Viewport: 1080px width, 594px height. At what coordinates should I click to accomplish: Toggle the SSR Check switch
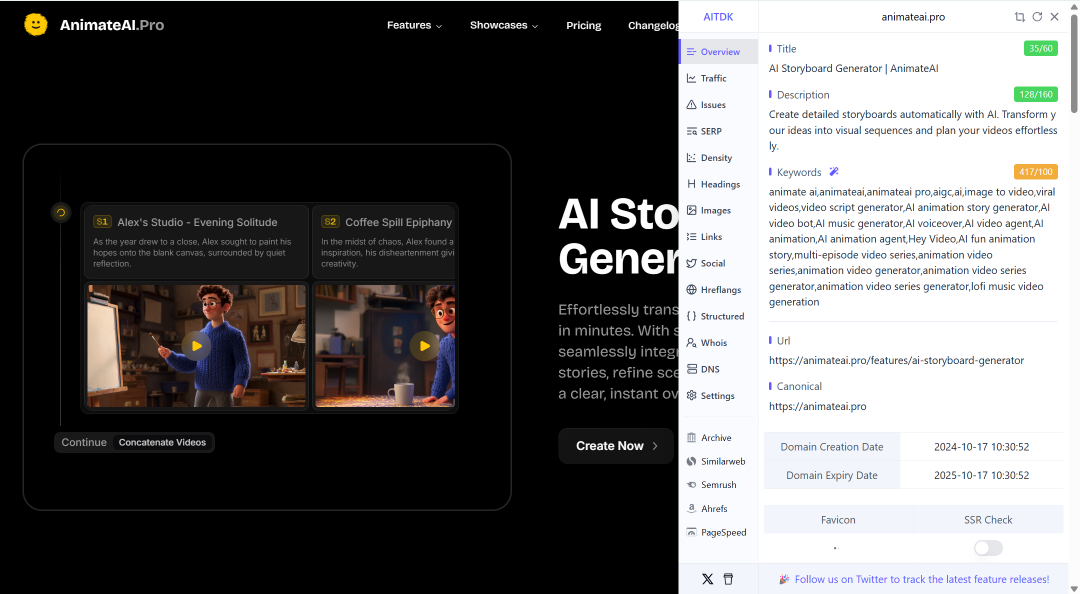coord(988,548)
